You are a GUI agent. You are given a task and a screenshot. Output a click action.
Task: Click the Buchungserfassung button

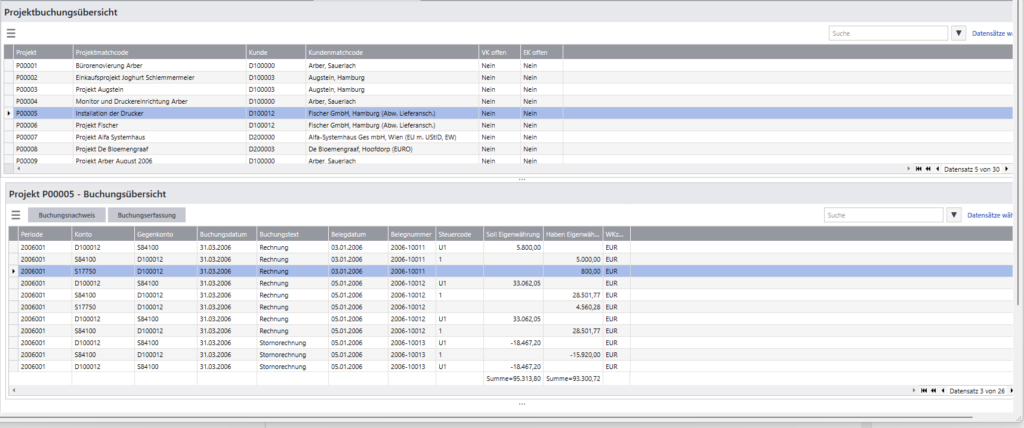147,215
